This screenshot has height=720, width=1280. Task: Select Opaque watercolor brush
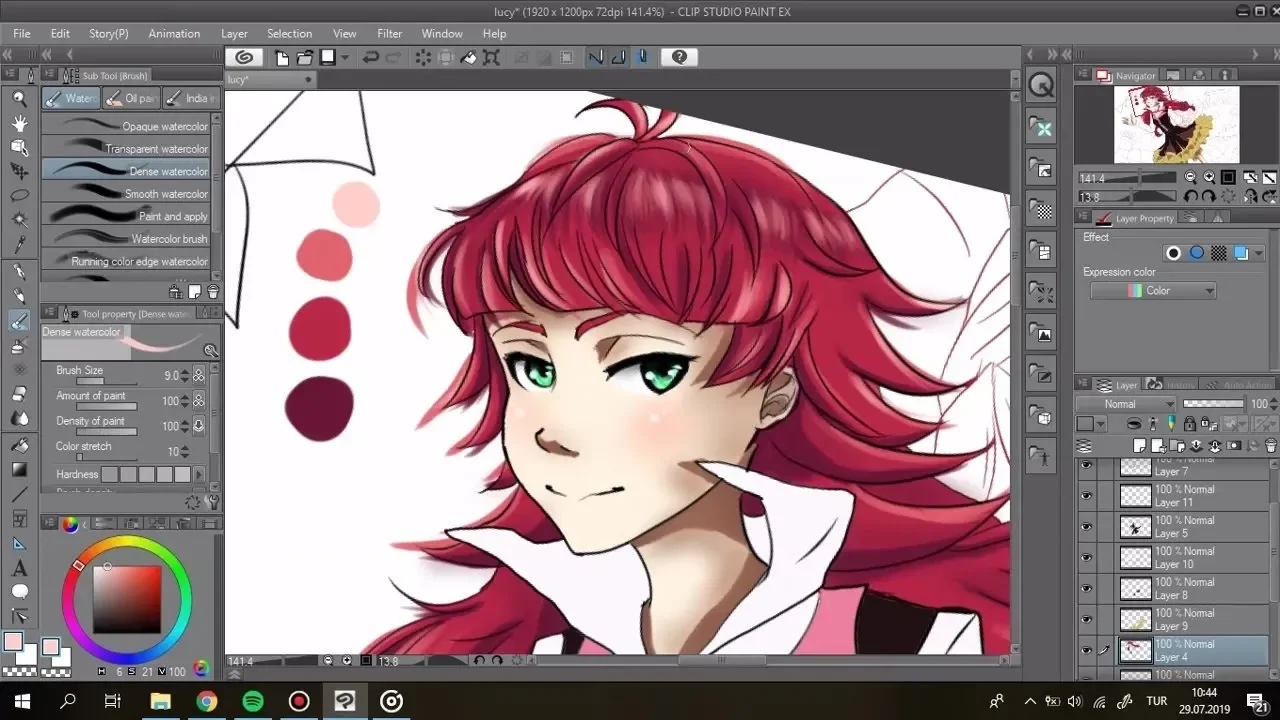pos(126,126)
